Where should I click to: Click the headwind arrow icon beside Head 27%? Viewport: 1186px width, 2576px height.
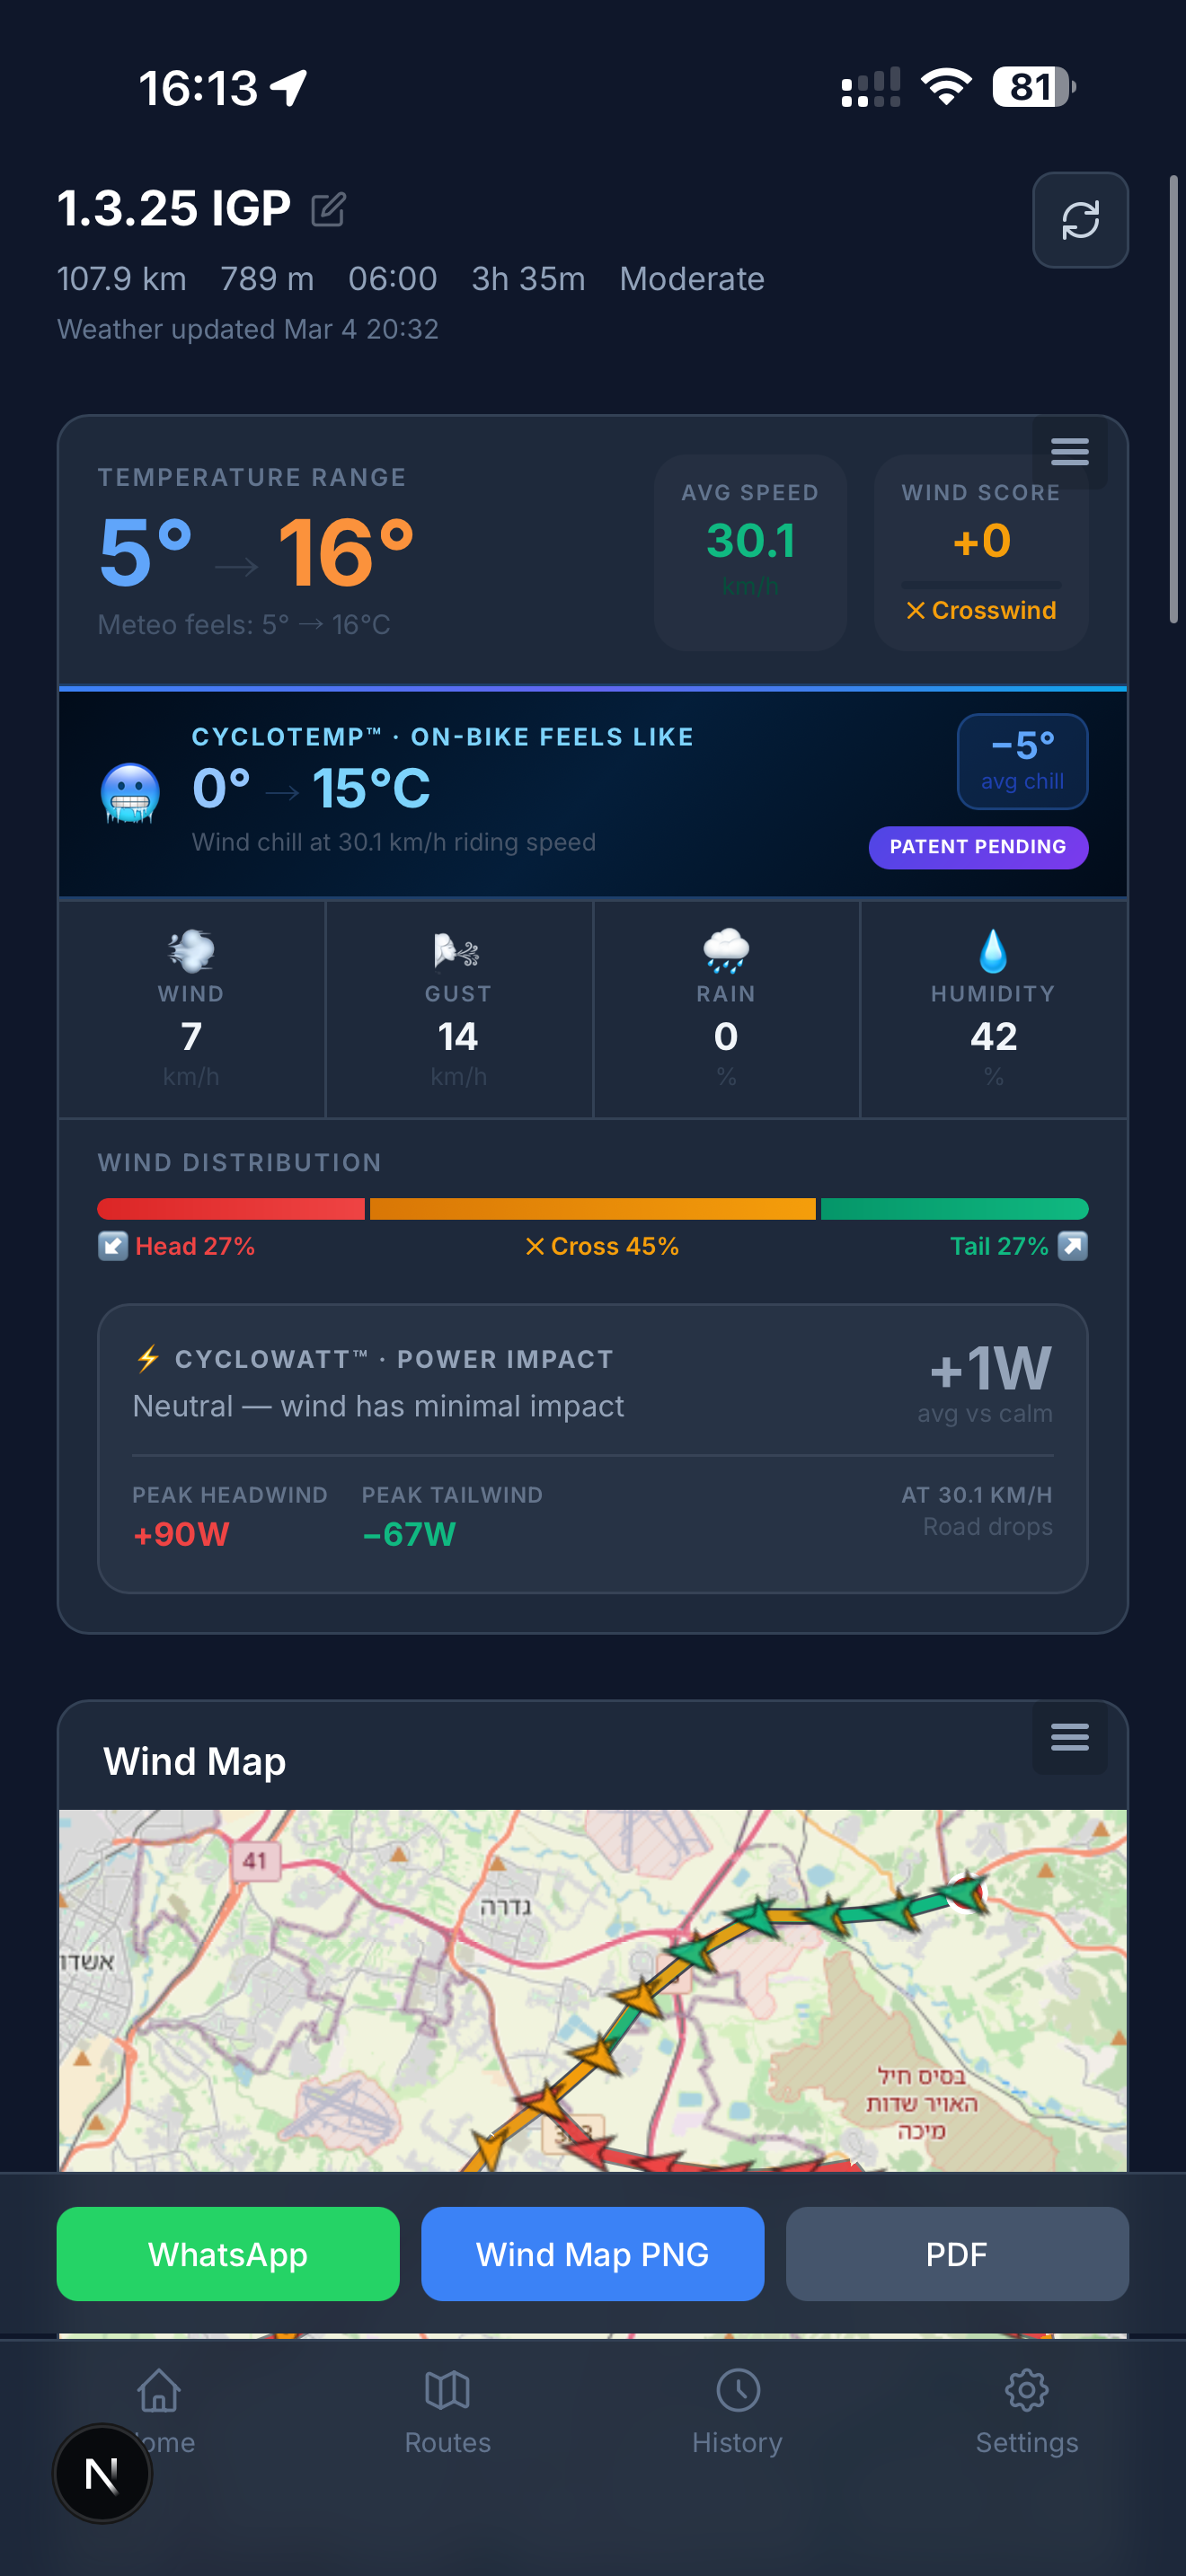[113, 1246]
